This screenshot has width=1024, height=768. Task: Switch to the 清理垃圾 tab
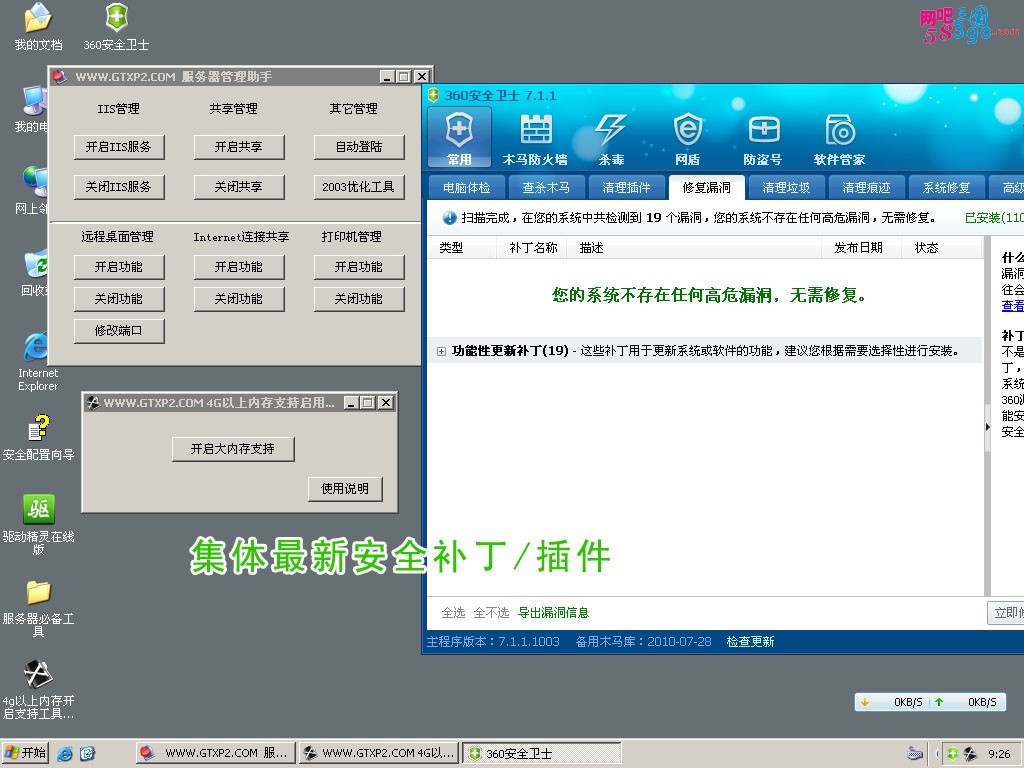786,188
